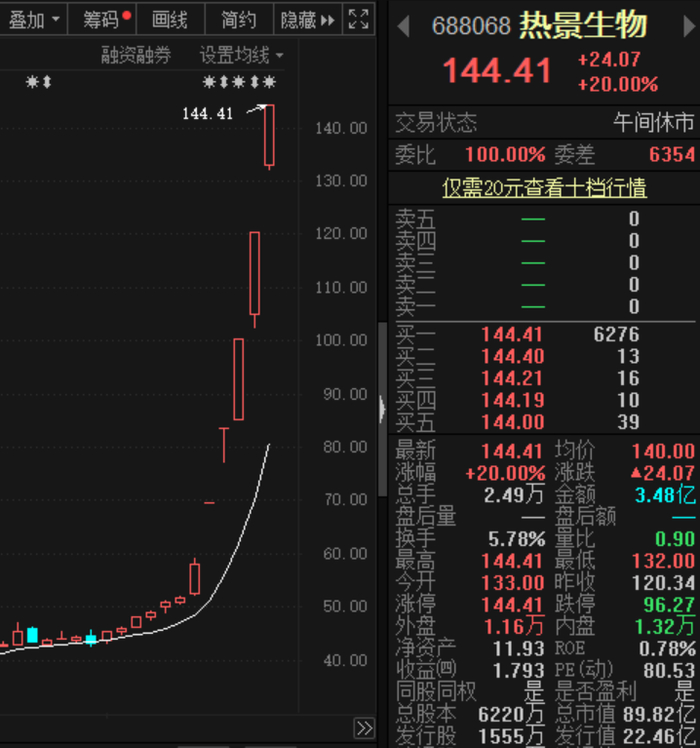Click event markers at top-left of chart

click(x=39, y=82)
